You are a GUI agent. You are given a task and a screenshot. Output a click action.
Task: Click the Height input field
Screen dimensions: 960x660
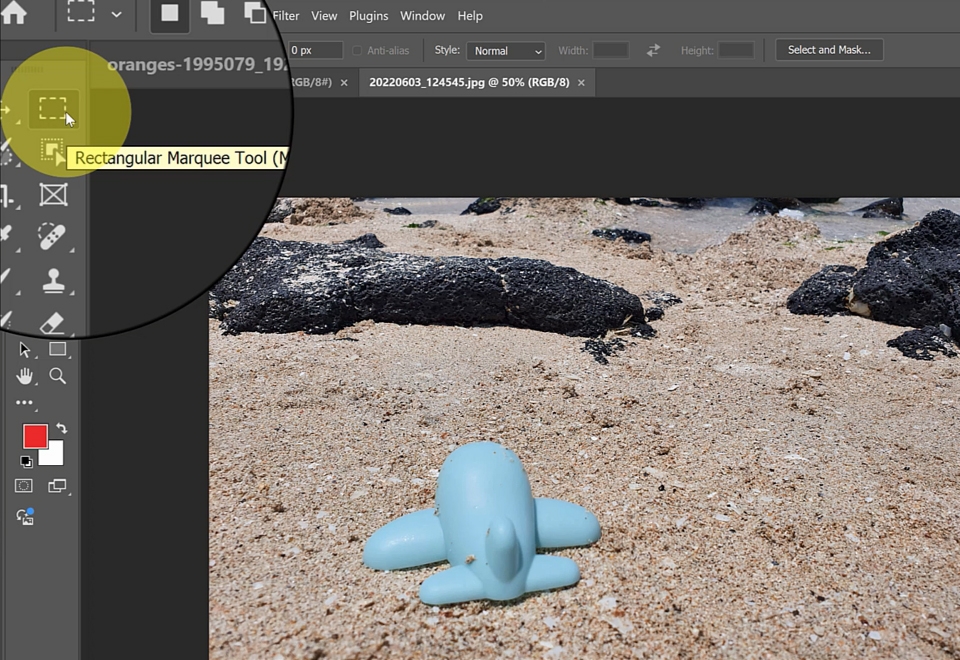[735, 50]
